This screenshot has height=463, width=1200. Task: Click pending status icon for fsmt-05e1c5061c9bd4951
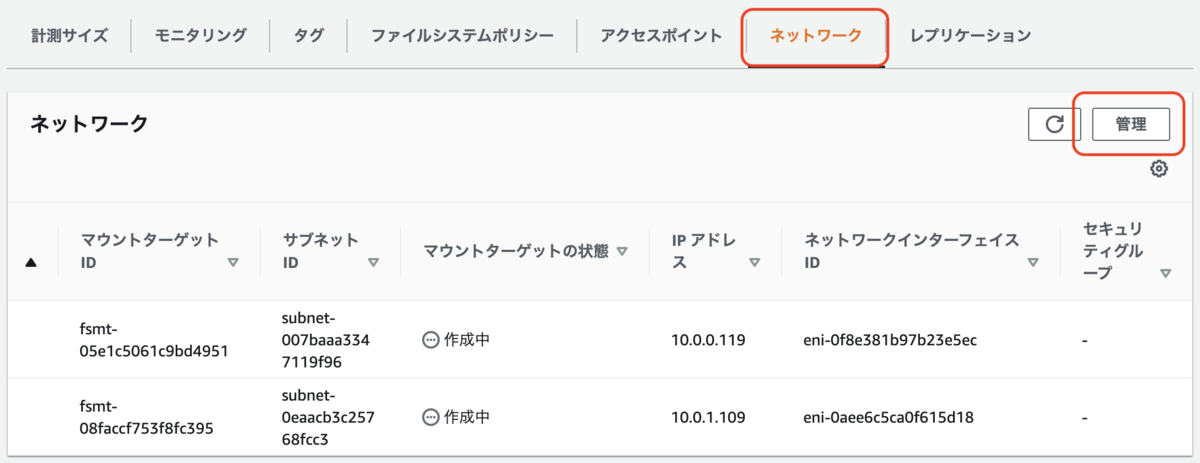click(x=431, y=340)
